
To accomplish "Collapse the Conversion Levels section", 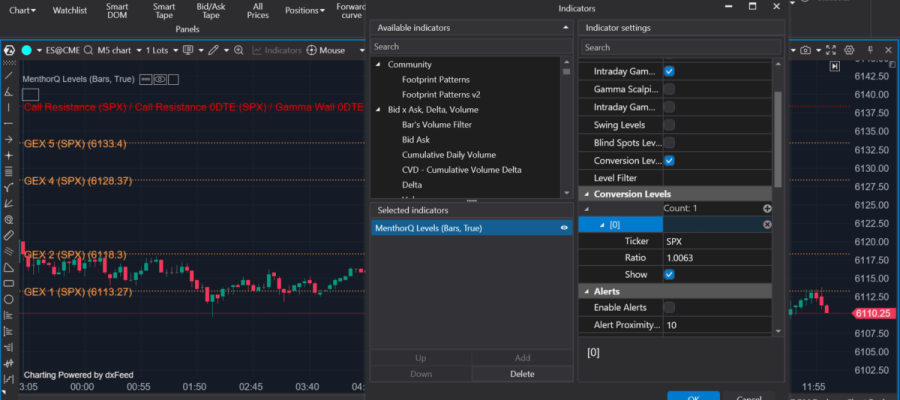I will tap(586, 194).
